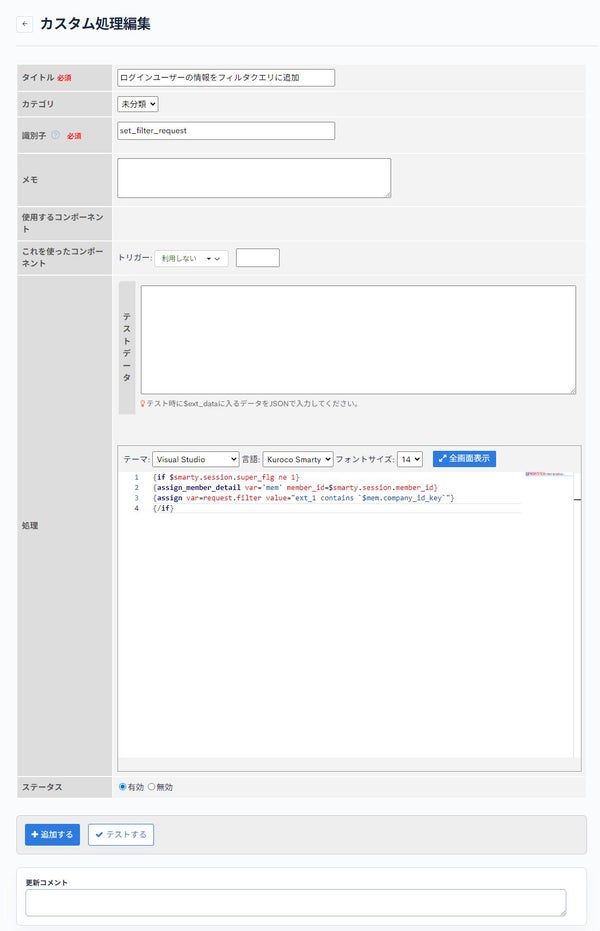Screen dimensions: 600x931
Task: Click the 識別子 field with set_filter_request
Action: point(226,131)
